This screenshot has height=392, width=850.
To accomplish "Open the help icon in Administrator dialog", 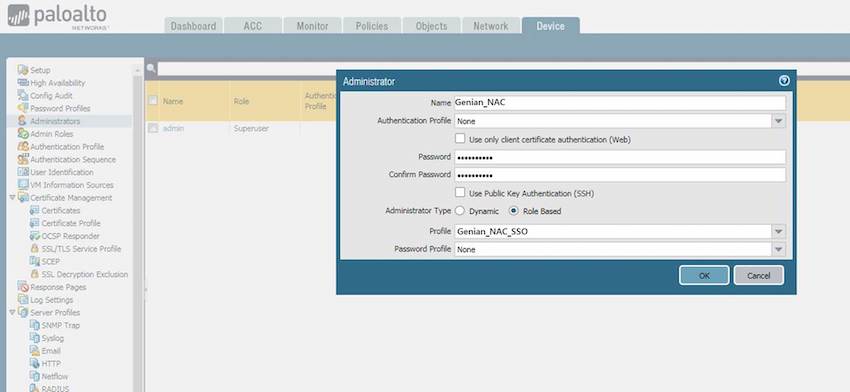I will (x=784, y=81).
